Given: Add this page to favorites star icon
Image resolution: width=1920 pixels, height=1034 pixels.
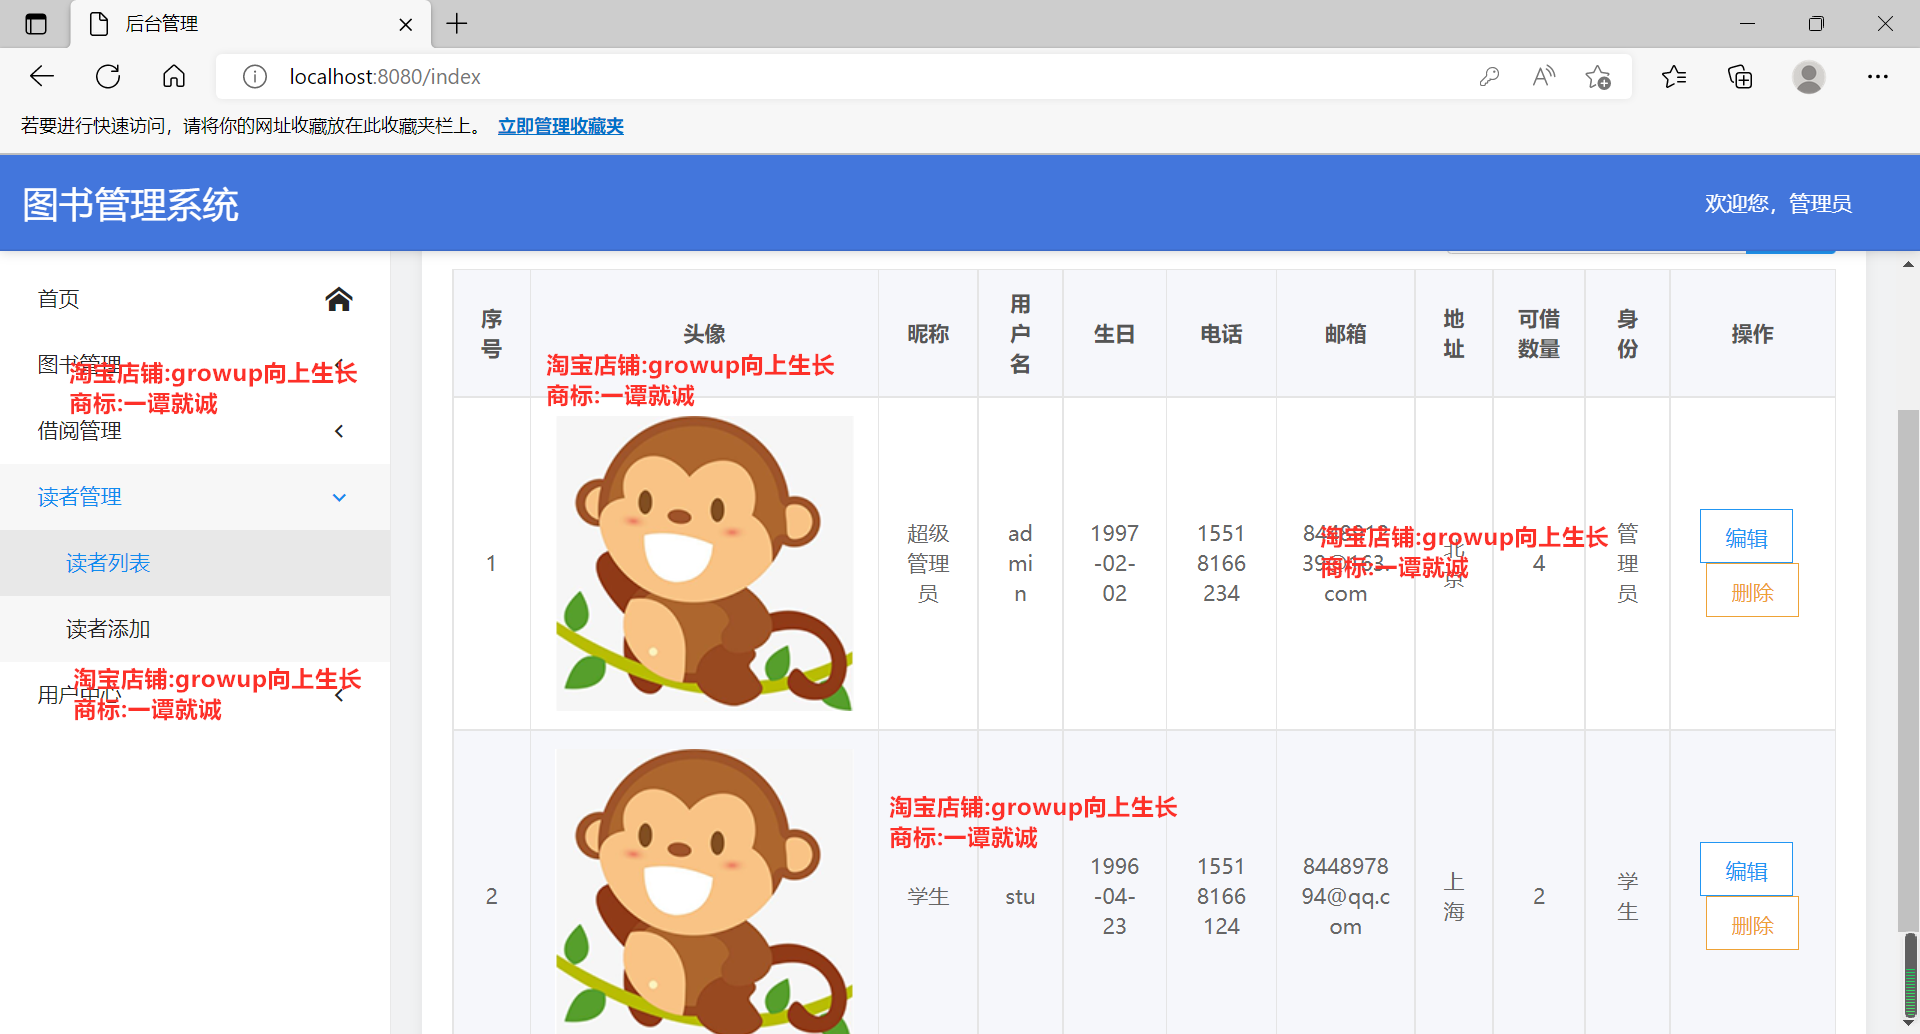Looking at the screenshot, I should point(1598,77).
